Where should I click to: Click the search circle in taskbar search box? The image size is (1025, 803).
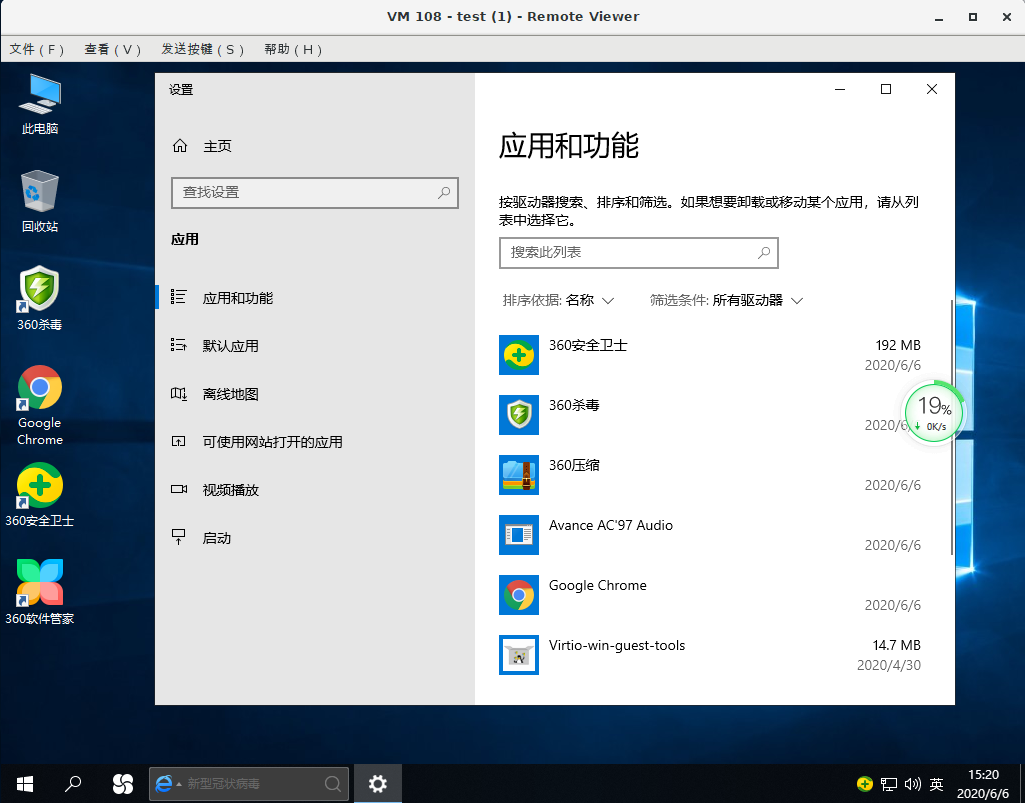click(333, 783)
